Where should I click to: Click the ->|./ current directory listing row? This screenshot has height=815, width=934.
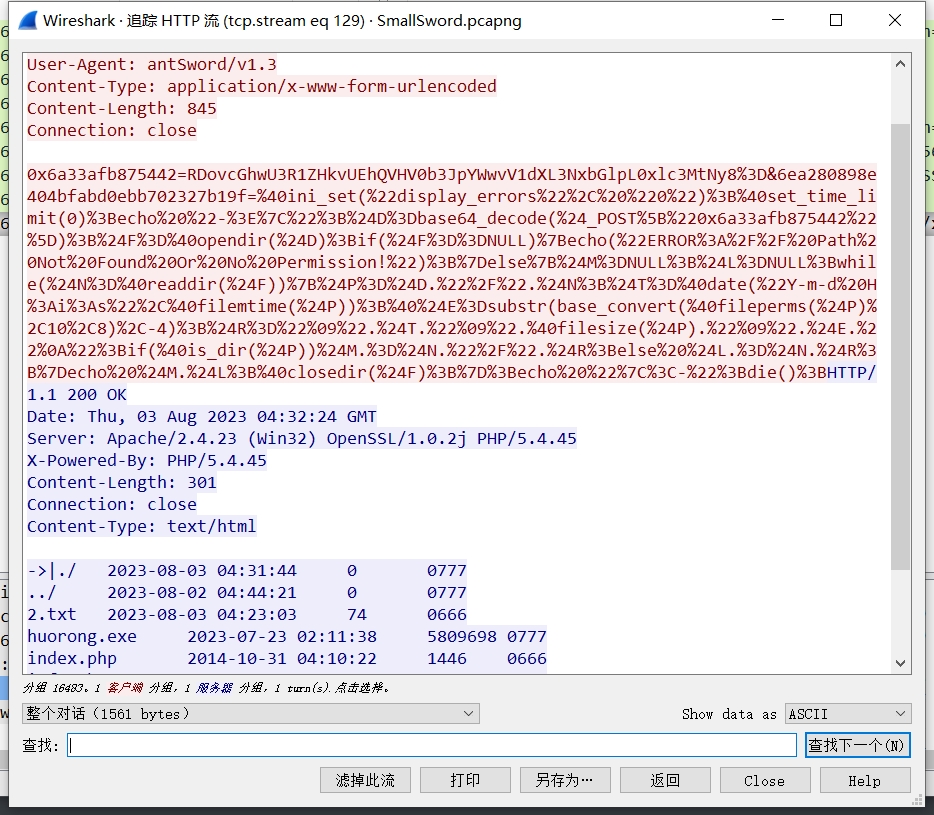click(x=247, y=570)
